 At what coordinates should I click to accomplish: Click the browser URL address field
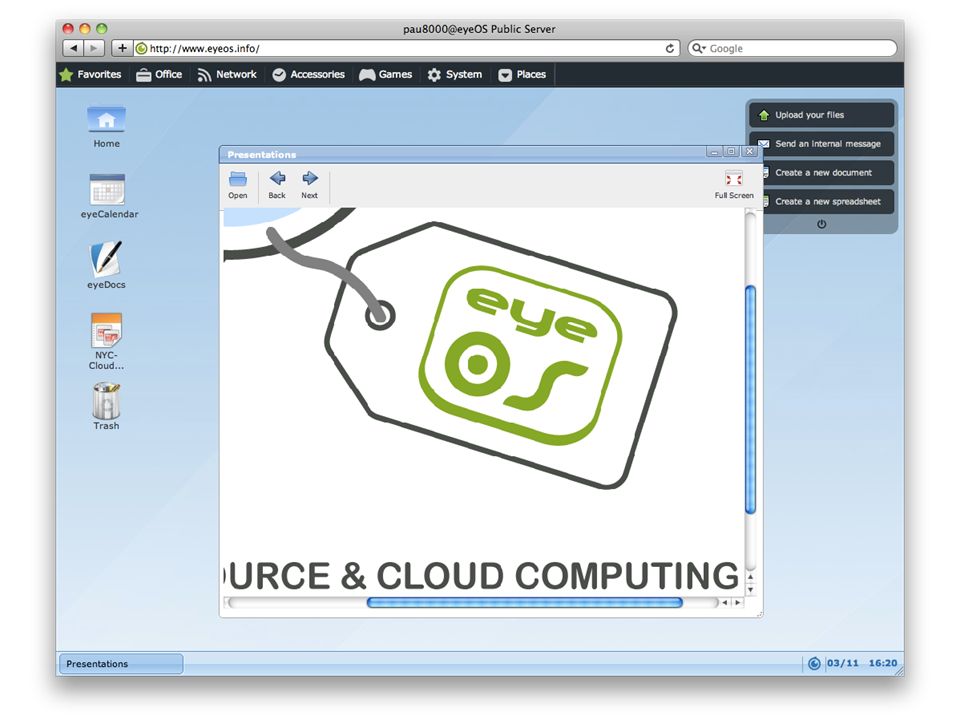407,48
